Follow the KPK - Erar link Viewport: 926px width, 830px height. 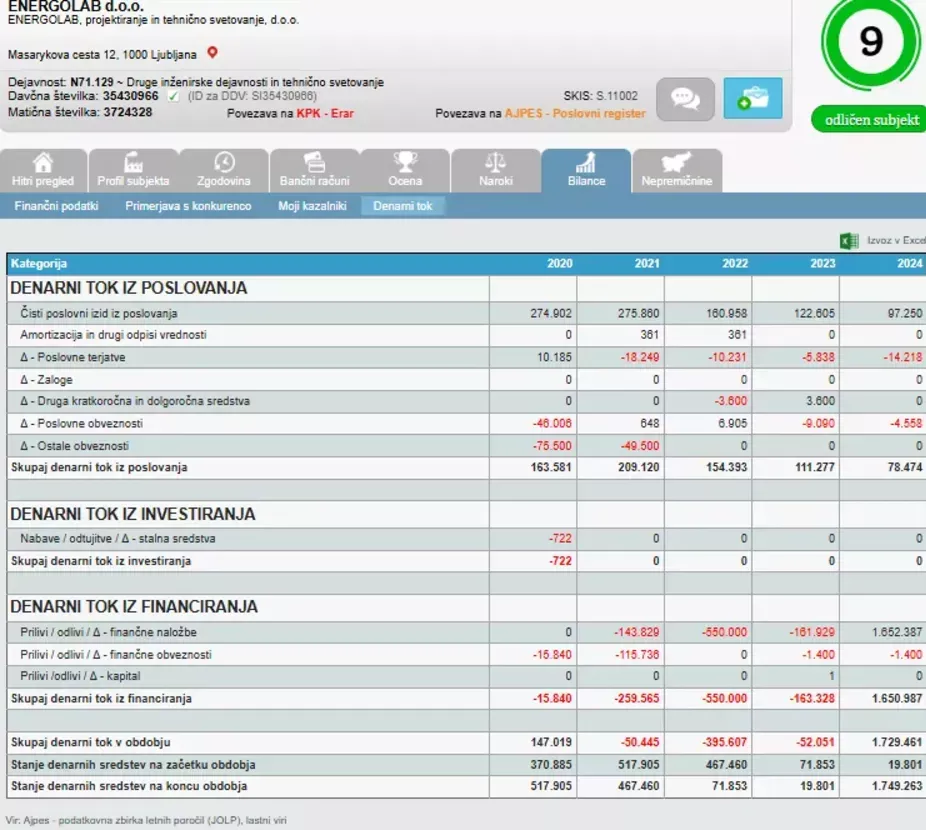325,113
